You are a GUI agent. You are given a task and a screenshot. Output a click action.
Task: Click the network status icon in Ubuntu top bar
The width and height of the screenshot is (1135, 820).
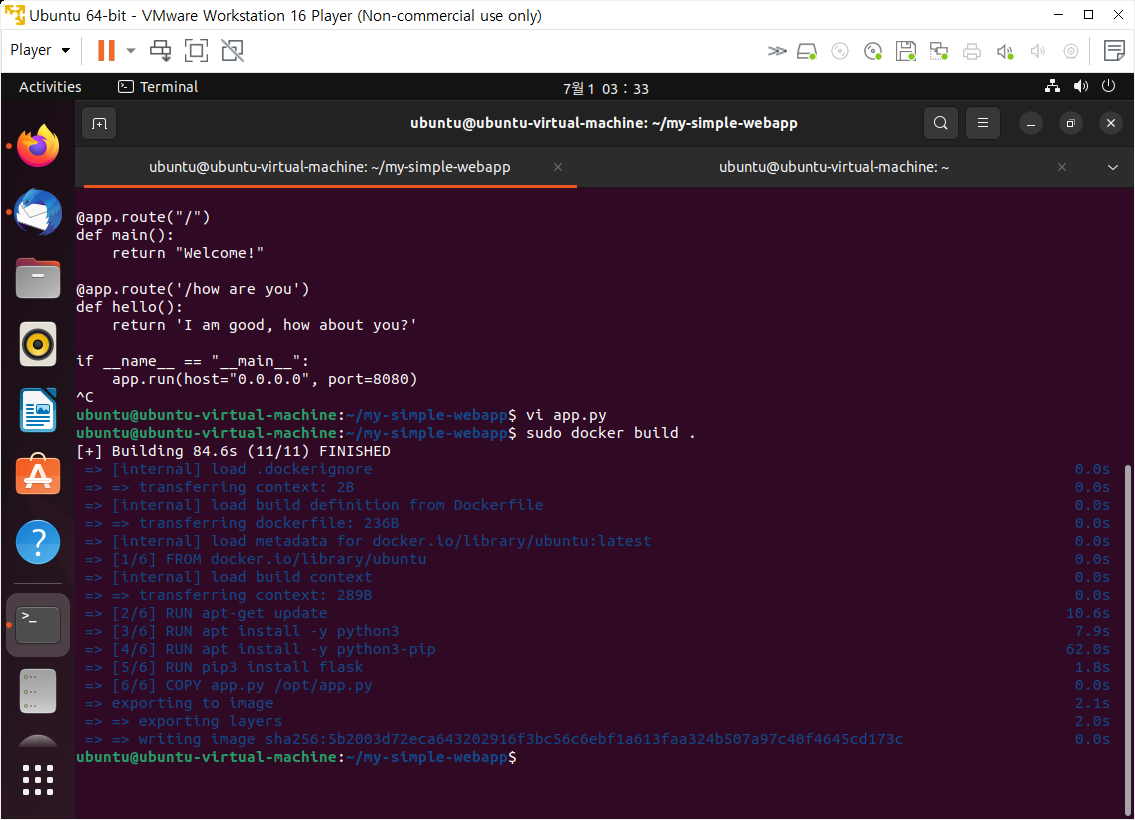click(x=1052, y=86)
